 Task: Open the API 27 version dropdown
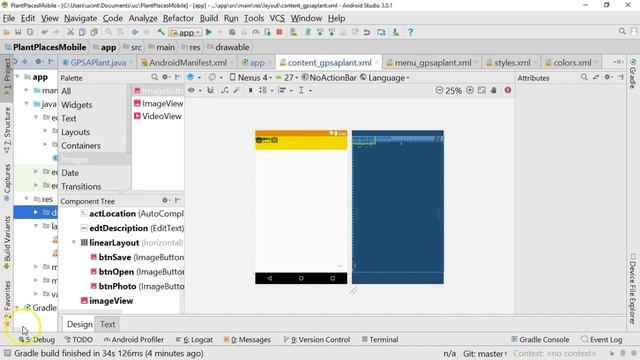287,78
